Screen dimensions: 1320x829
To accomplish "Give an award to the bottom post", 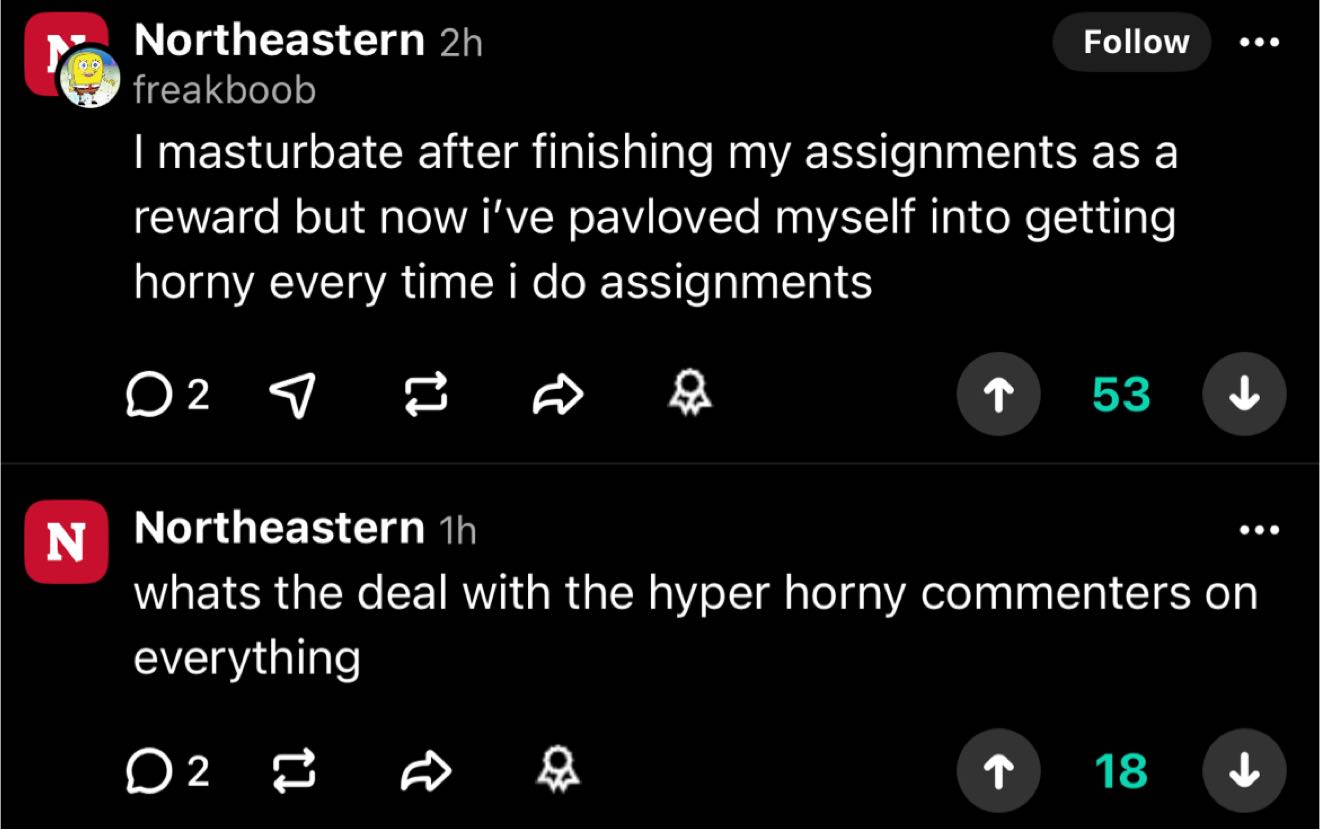I will [557, 770].
